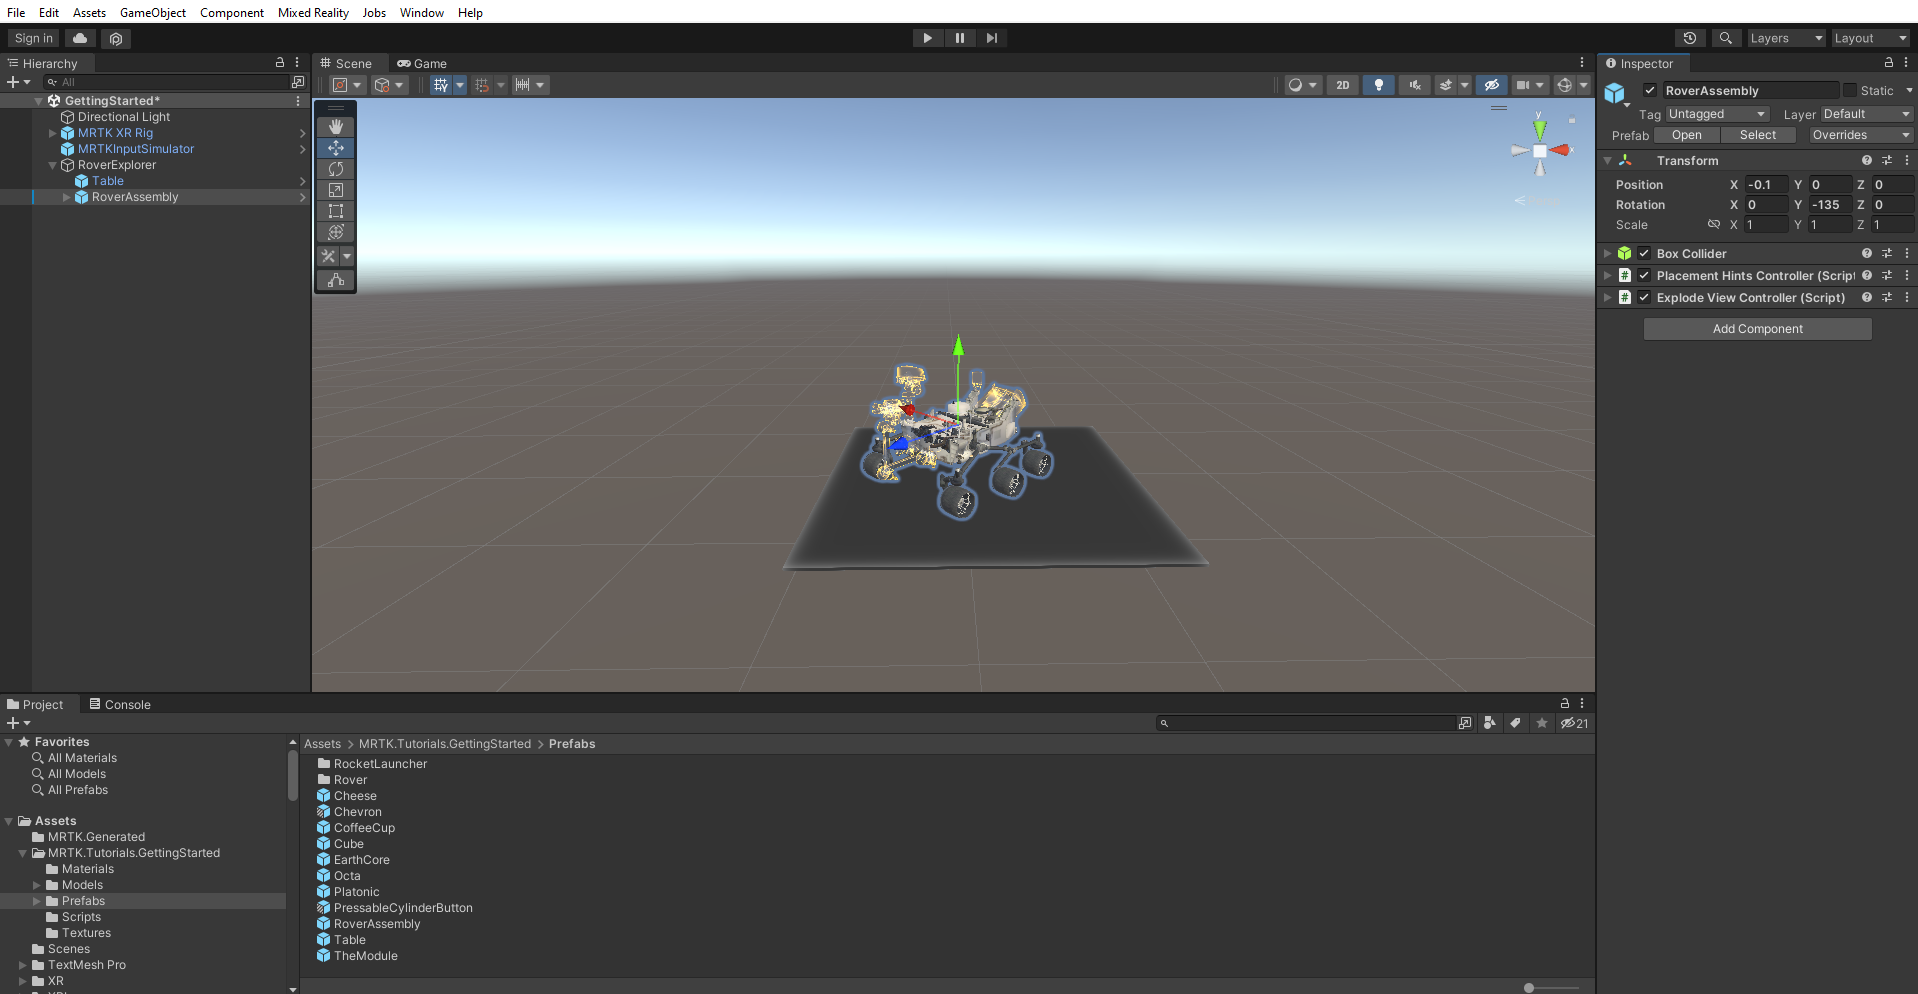Select the Rotate tool
The image size is (1918, 994).
336,169
